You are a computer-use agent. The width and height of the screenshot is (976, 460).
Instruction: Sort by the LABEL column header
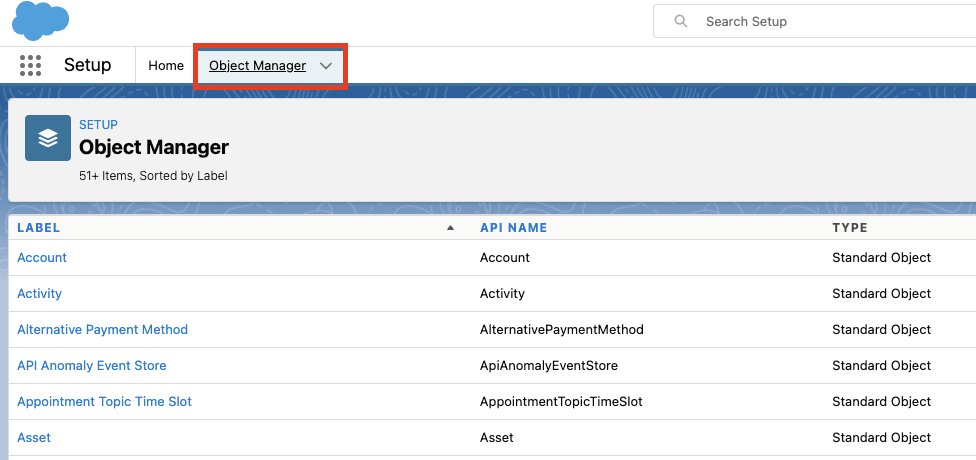pos(39,228)
